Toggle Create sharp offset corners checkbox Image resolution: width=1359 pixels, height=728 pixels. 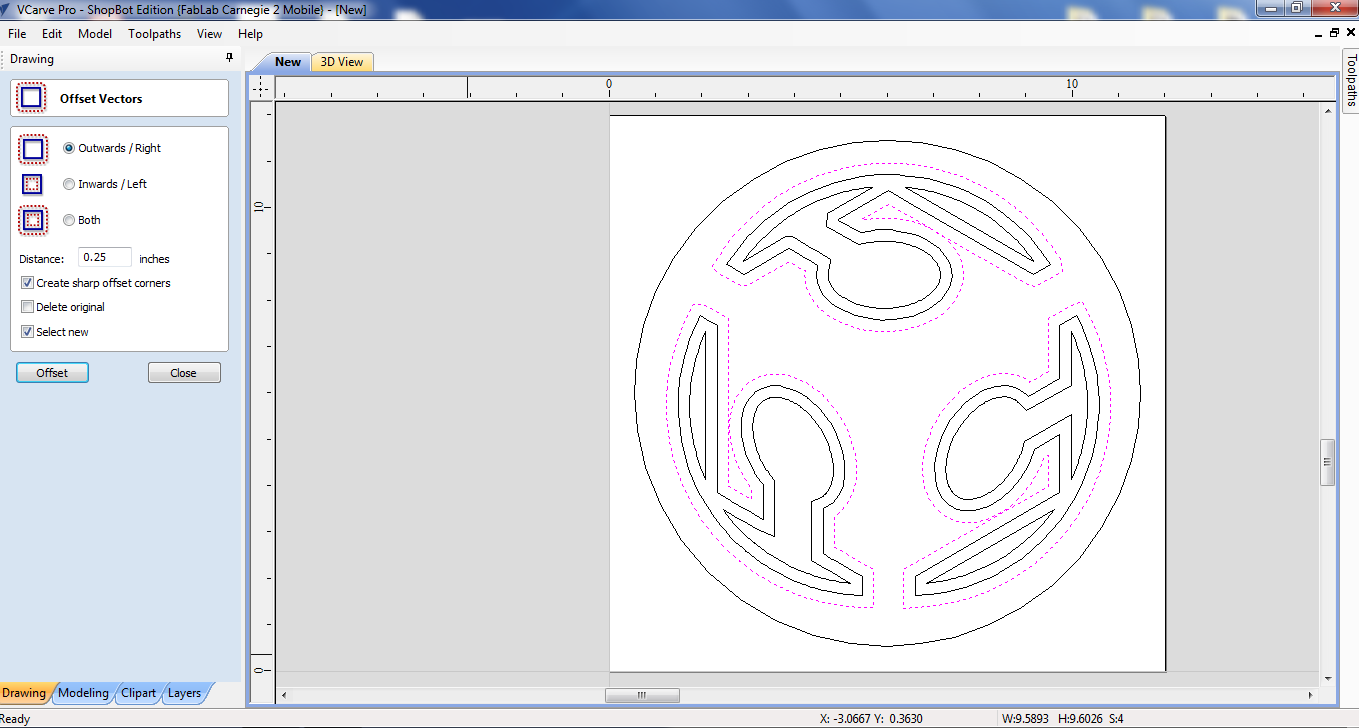click(x=28, y=283)
